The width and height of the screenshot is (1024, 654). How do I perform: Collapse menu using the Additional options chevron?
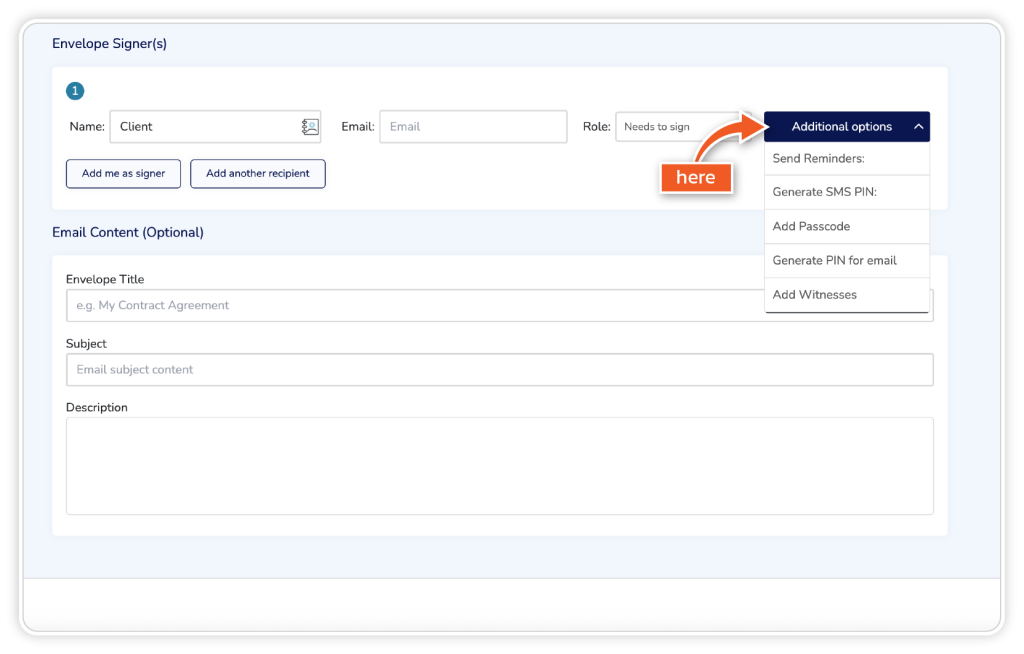point(918,127)
